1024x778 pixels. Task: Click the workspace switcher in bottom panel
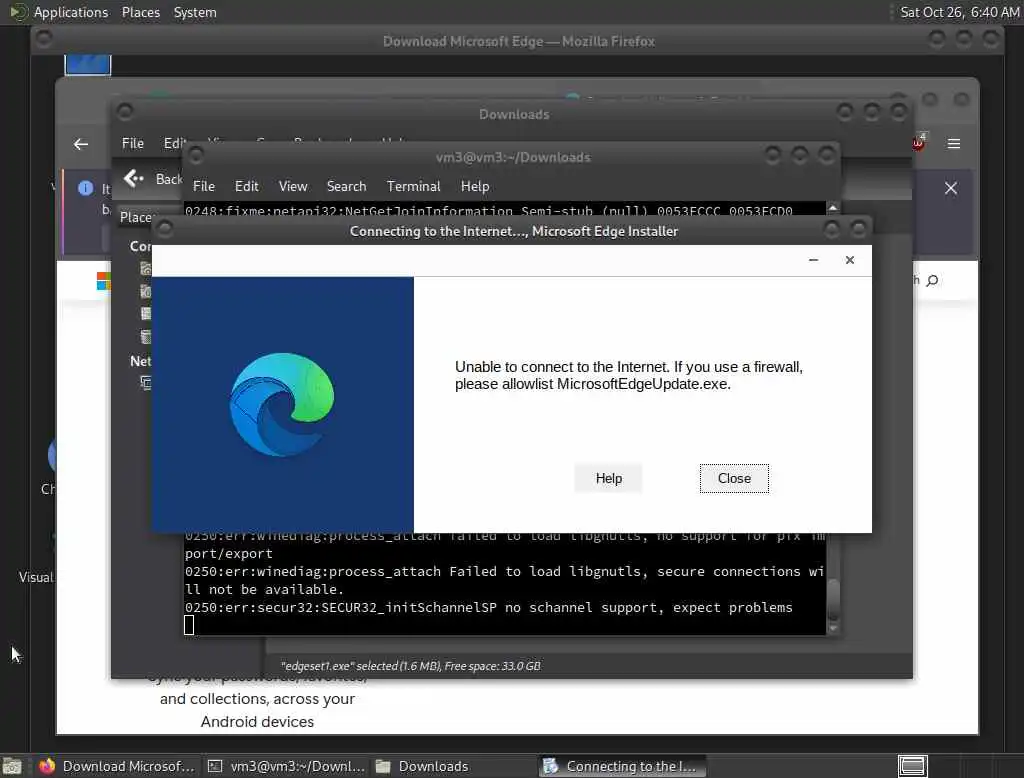pyautogui.click(x=912, y=766)
